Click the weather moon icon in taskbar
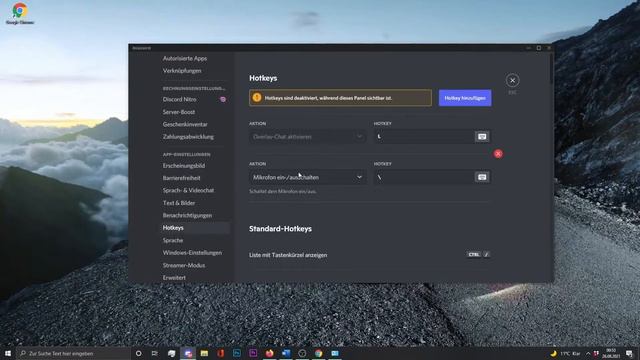Image resolution: width=640 pixels, height=360 pixels. pyautogui.click(x=553, y=353)
